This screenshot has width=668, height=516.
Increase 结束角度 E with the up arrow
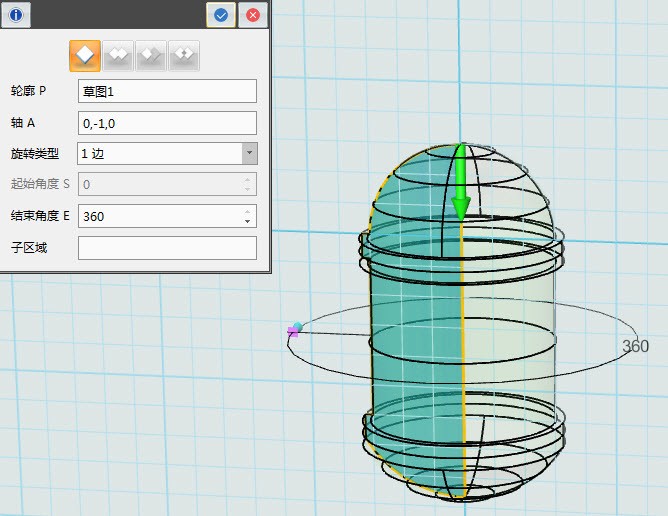(247, 211)
